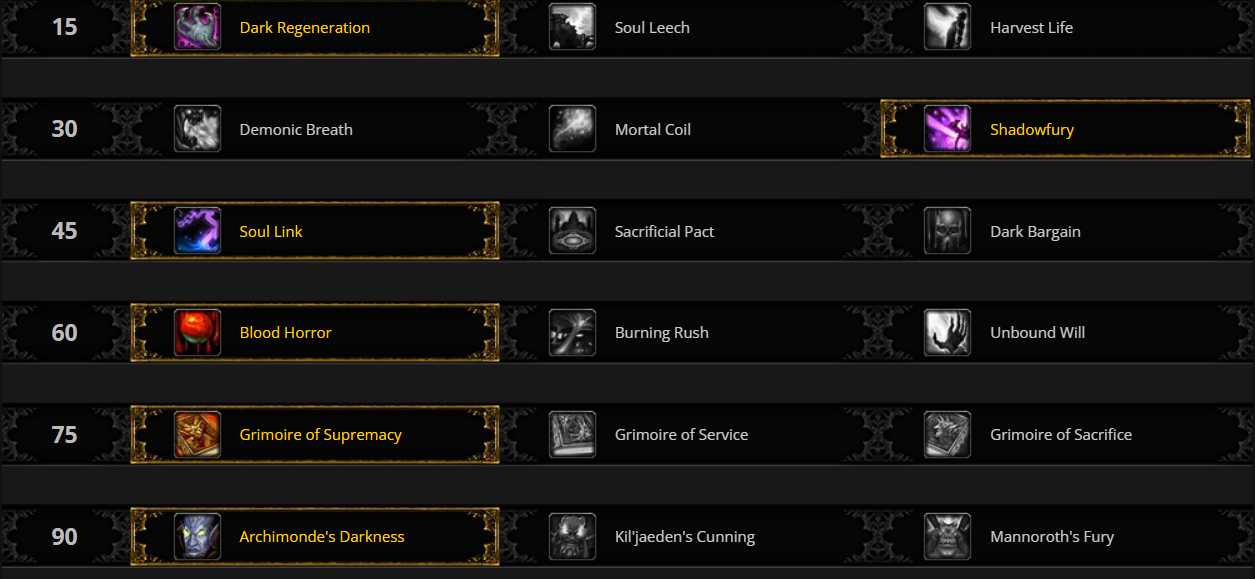Click the Blood Horror eye icon
Viewport: 1255px width, 579px height.
(198, 332)
